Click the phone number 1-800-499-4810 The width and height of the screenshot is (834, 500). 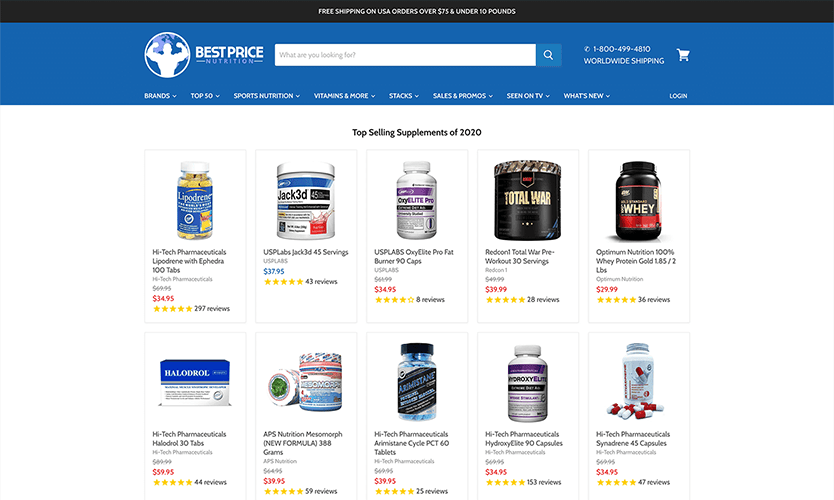coord(621,48)
